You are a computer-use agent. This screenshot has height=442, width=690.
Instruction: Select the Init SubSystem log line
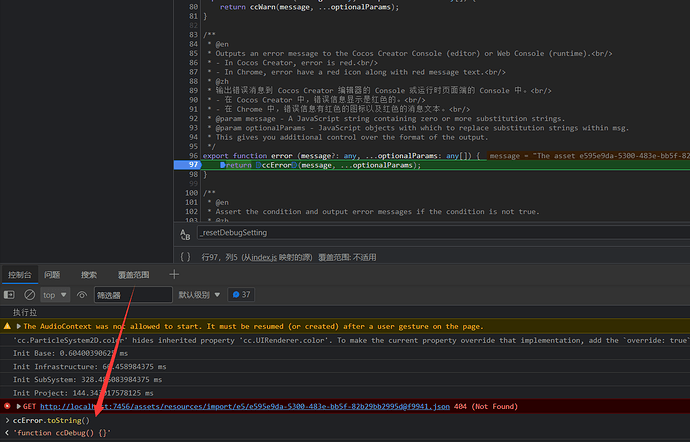tap(88, 379)
